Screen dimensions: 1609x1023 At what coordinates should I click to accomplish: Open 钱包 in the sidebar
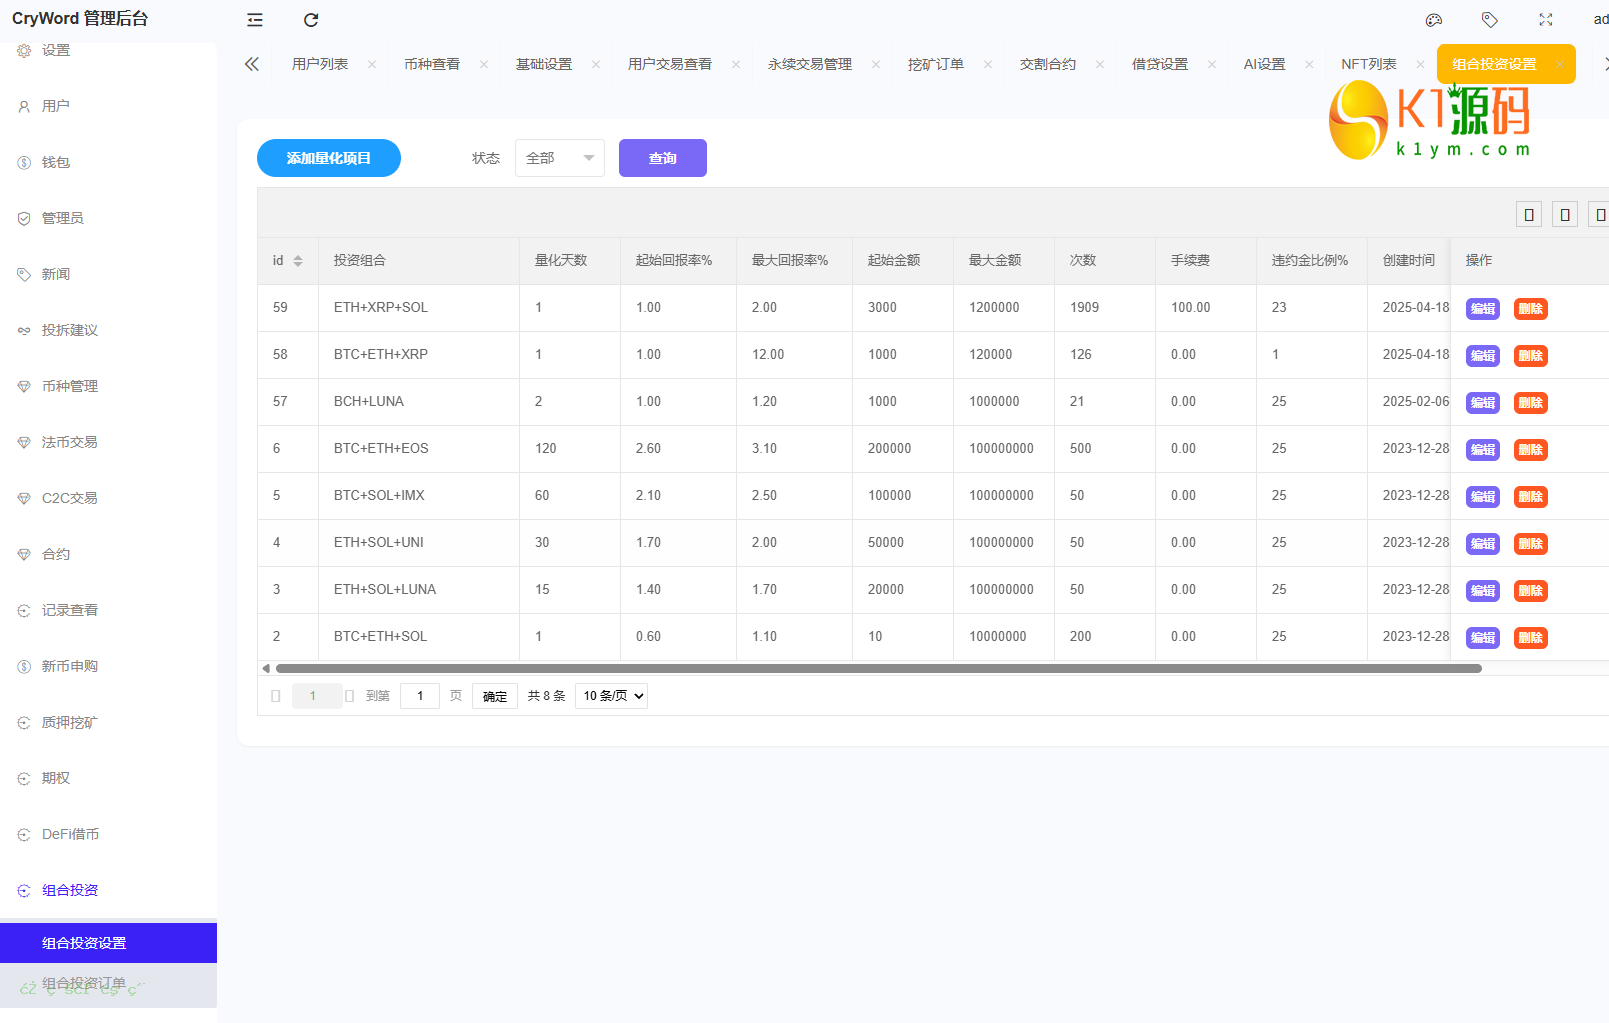tap(108, 162)
